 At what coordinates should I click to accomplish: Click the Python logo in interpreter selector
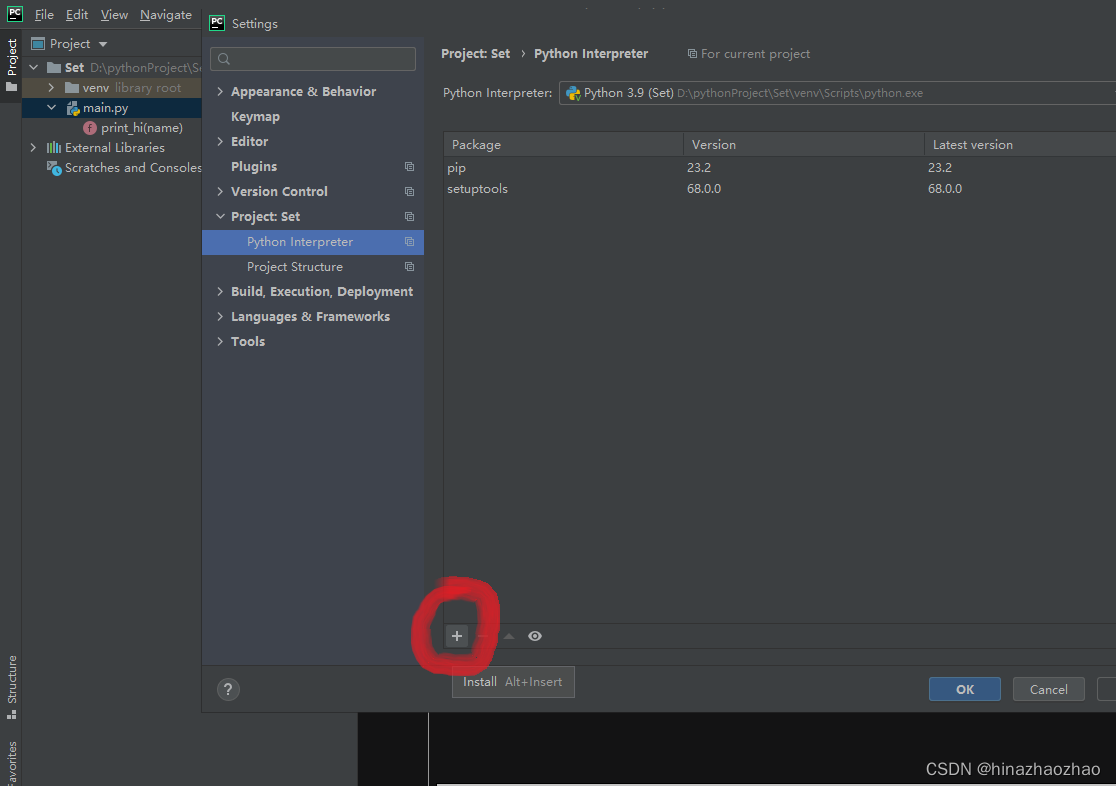click(x=573, y=93)
